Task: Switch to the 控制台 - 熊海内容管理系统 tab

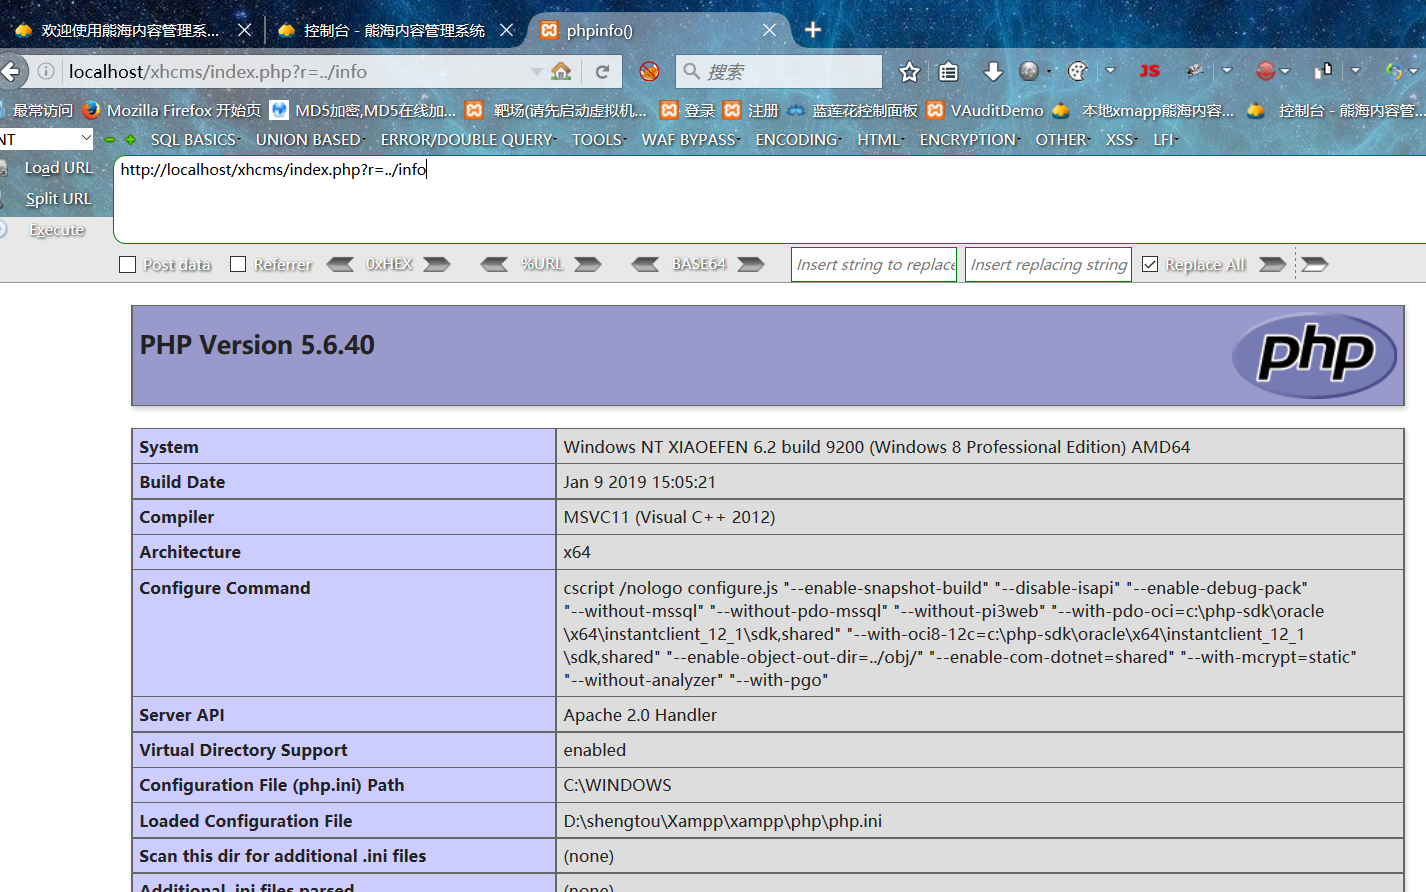Action: pyautogui.click(x=396, y=30)
